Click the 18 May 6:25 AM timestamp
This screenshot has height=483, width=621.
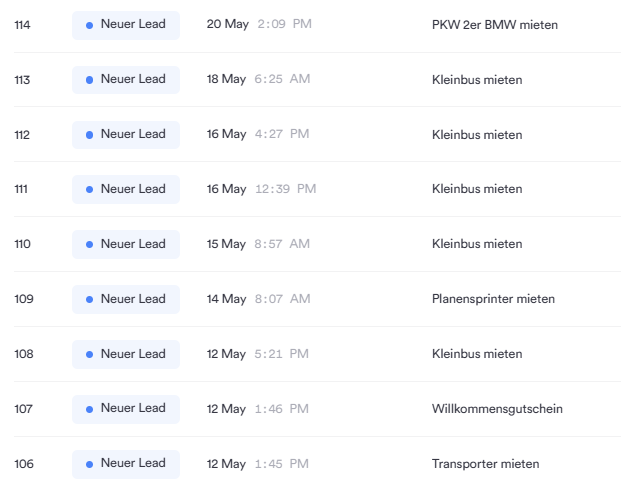click(x=258, y=79)
